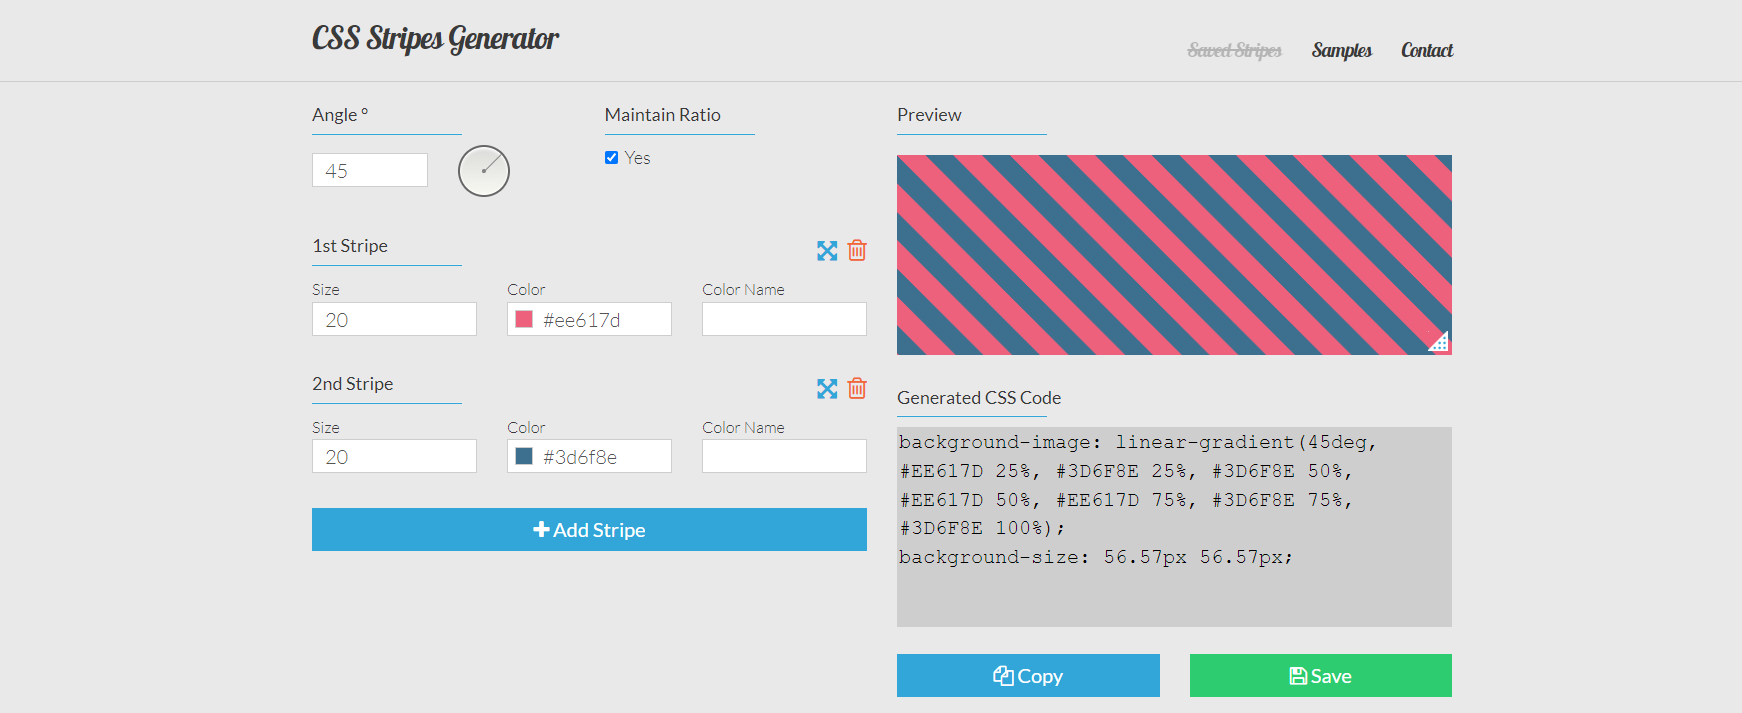
Task: Click the preview resize handle corner
Action: (1438, 342)
